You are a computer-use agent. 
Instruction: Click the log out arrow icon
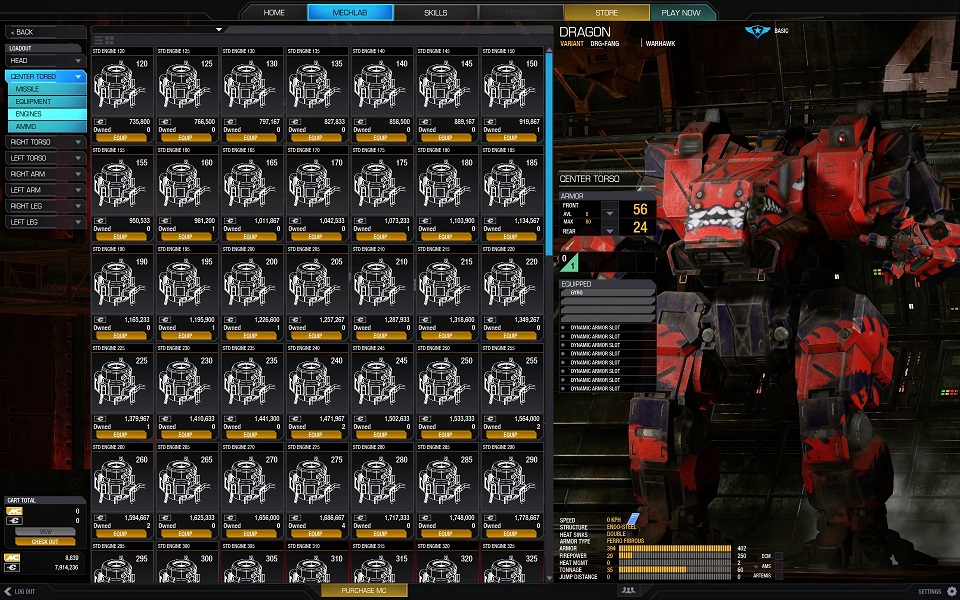tap(7, 591)
